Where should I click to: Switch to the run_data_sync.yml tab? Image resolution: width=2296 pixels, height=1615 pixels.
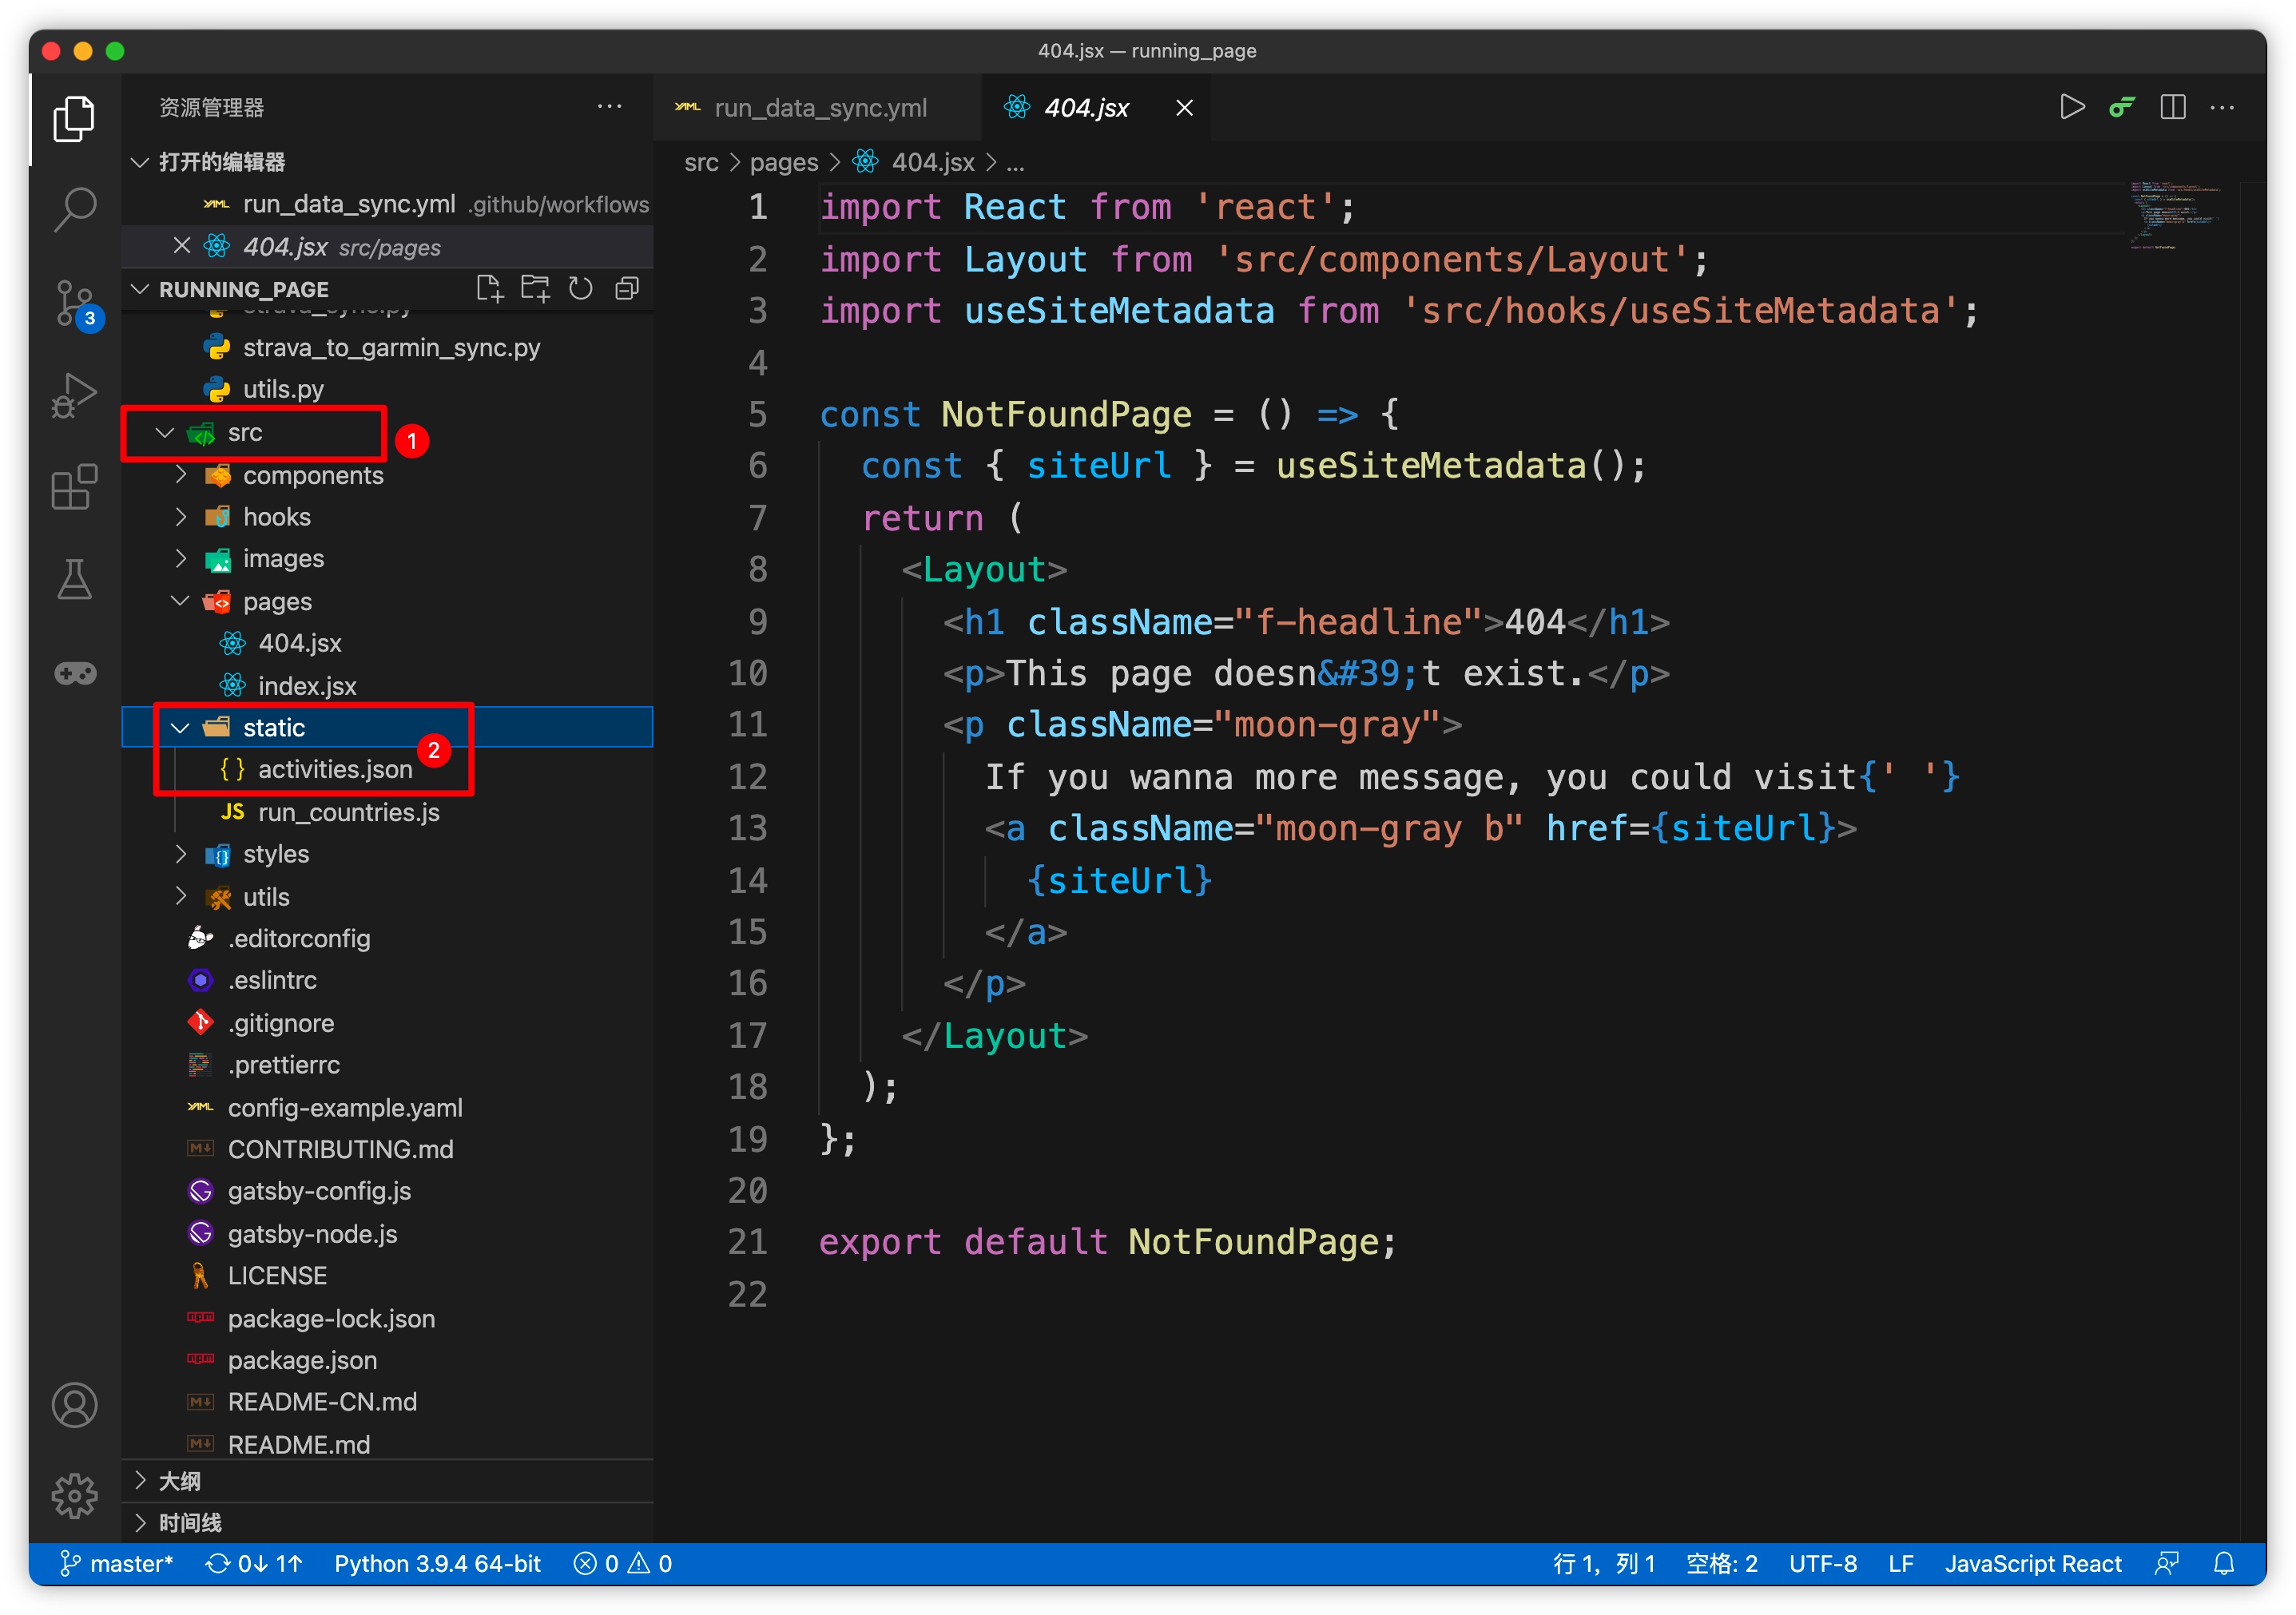pos(819,107)
